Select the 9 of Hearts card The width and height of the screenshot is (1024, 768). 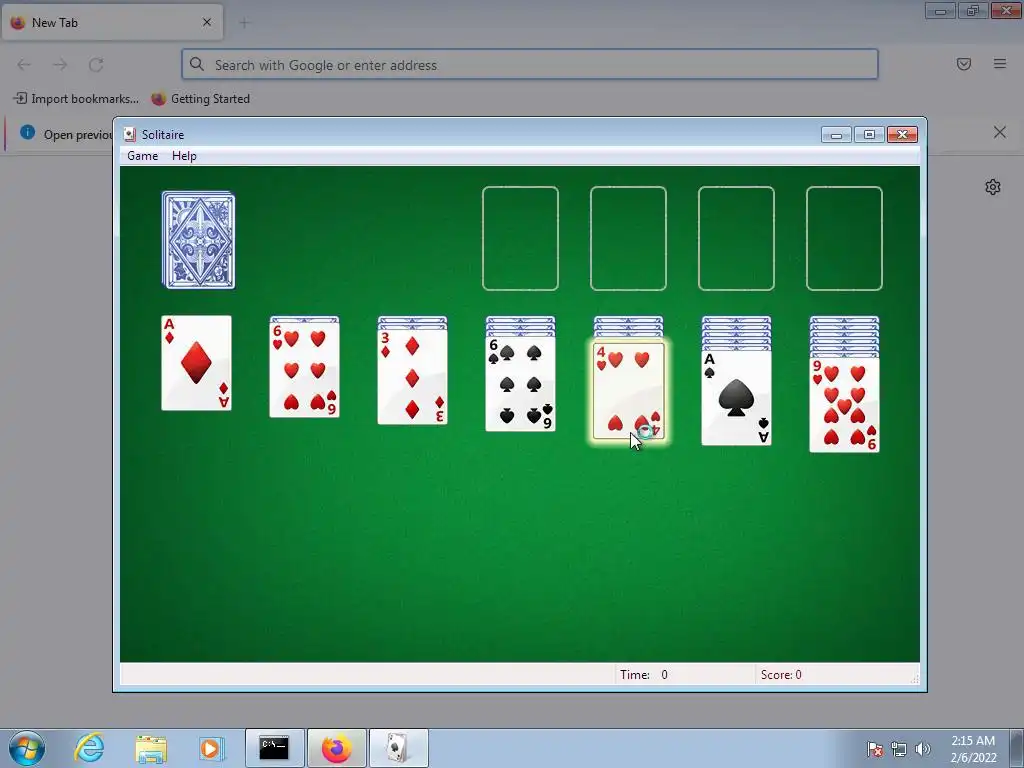coord(844,404)
